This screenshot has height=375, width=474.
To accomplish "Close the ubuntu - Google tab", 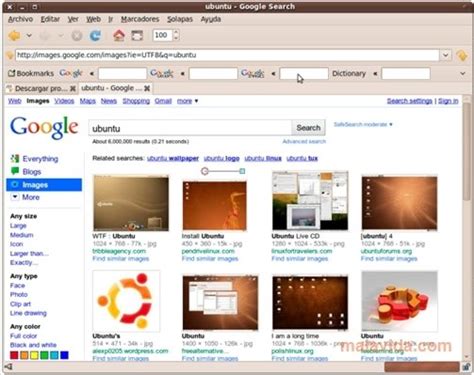I will pyautogui.click(x=147, y=88).
